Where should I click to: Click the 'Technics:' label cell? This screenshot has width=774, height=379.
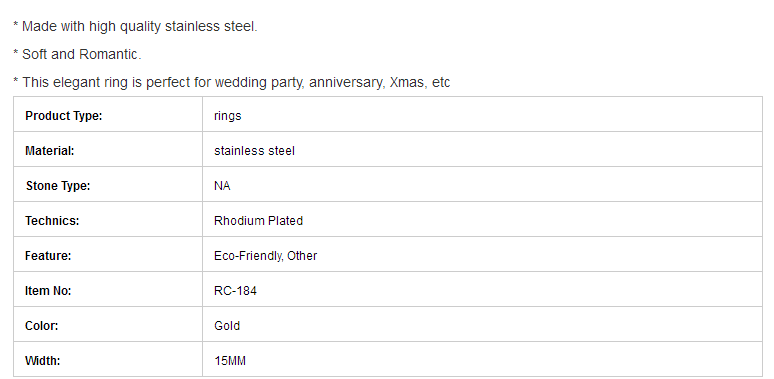coord(108,219)
